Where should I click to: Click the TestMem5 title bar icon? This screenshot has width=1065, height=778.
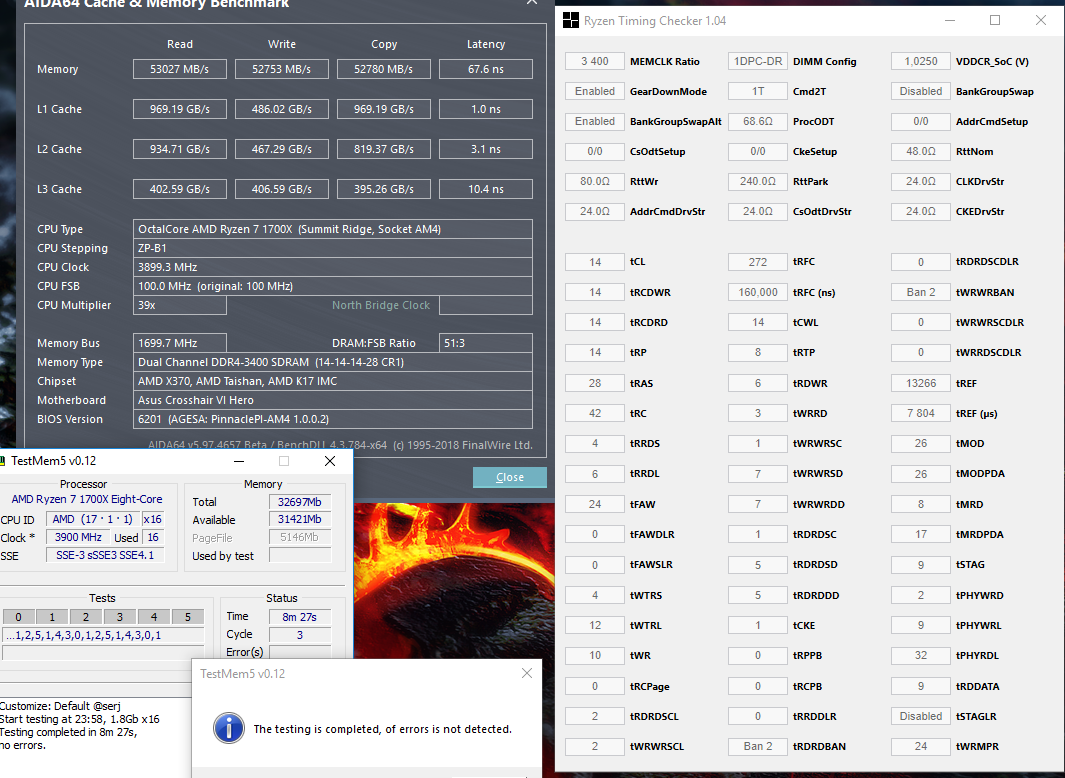click(x=3, y=461)
